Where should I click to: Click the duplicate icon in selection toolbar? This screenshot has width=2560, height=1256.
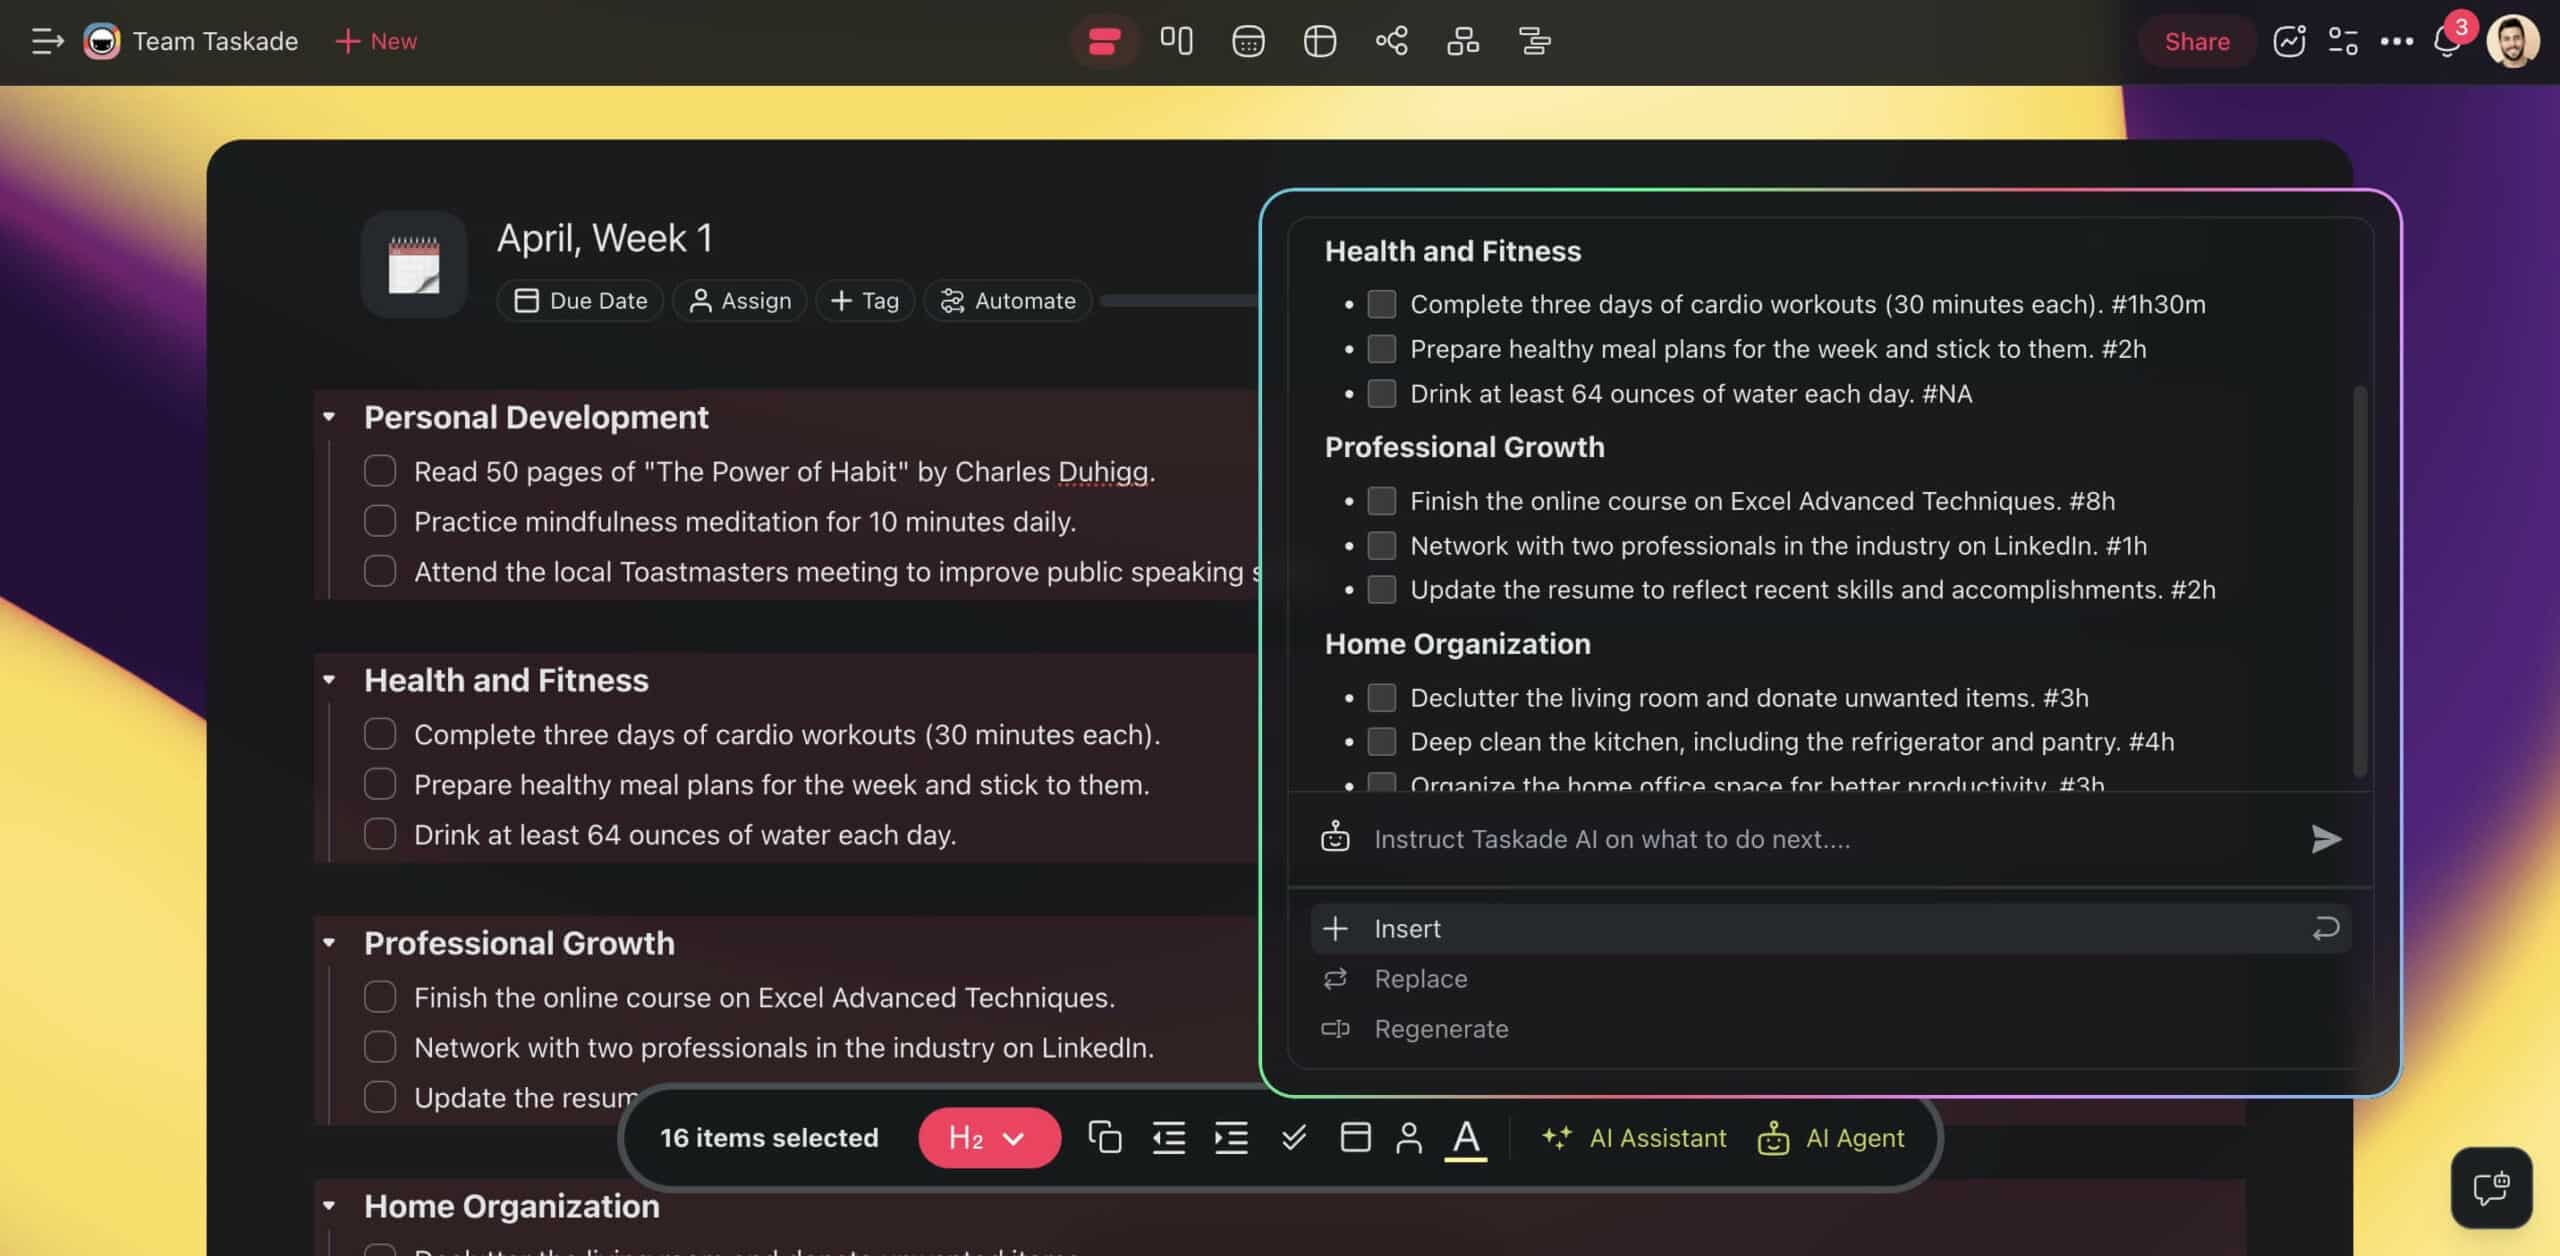[1104, 1138]
